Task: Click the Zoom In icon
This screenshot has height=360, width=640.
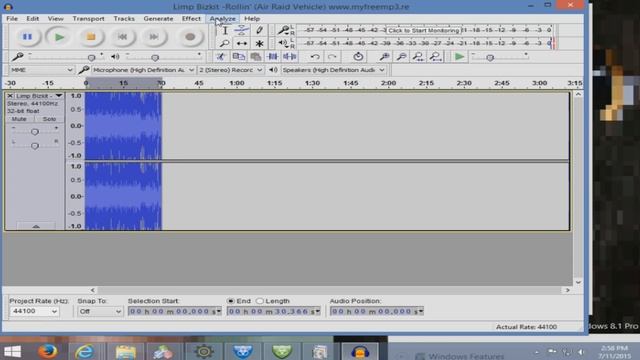Action: click(384, 57)
